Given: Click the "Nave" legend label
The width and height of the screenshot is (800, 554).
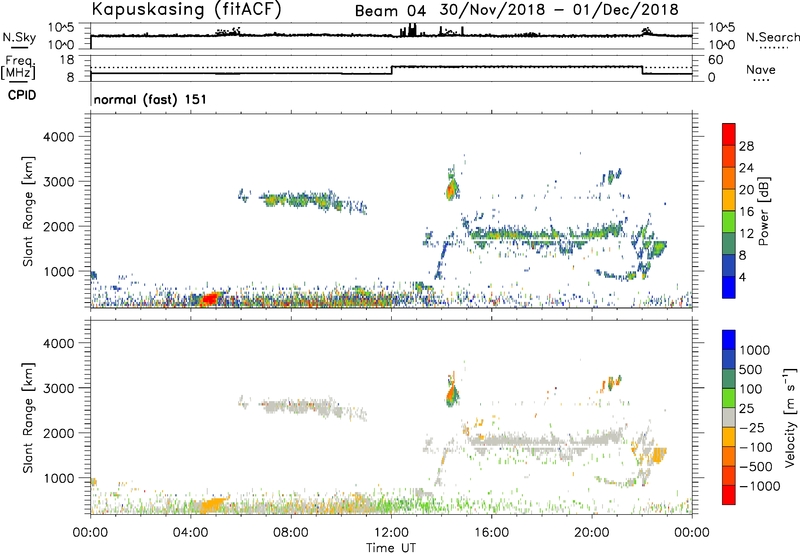Looking at the screenshot, I should click(761, 69).
